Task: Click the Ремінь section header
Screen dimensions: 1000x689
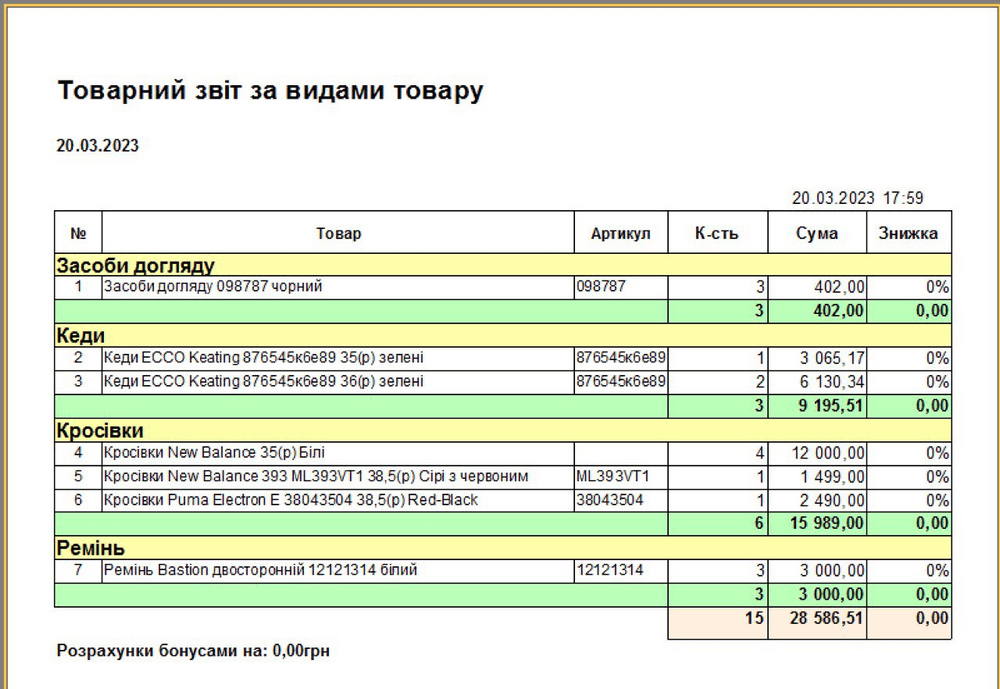Action: tap(88, 547)
